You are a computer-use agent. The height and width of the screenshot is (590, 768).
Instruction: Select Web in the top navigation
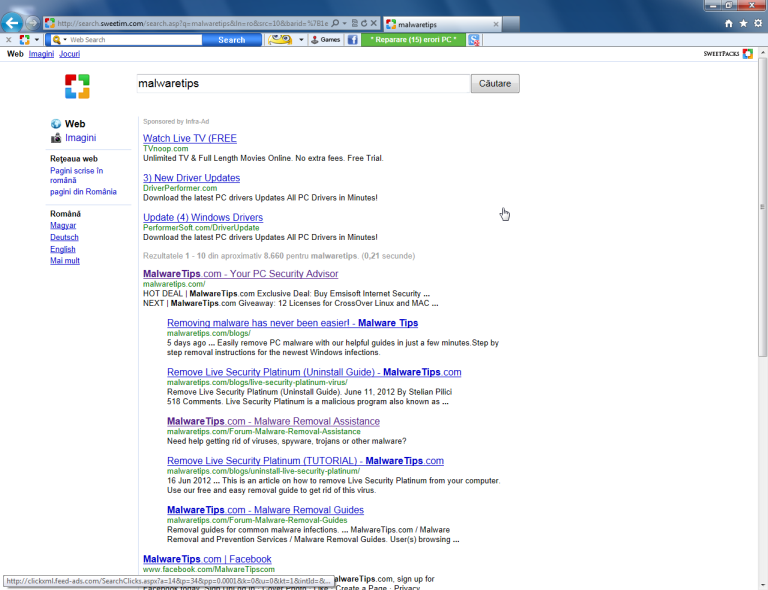(15, 54)
